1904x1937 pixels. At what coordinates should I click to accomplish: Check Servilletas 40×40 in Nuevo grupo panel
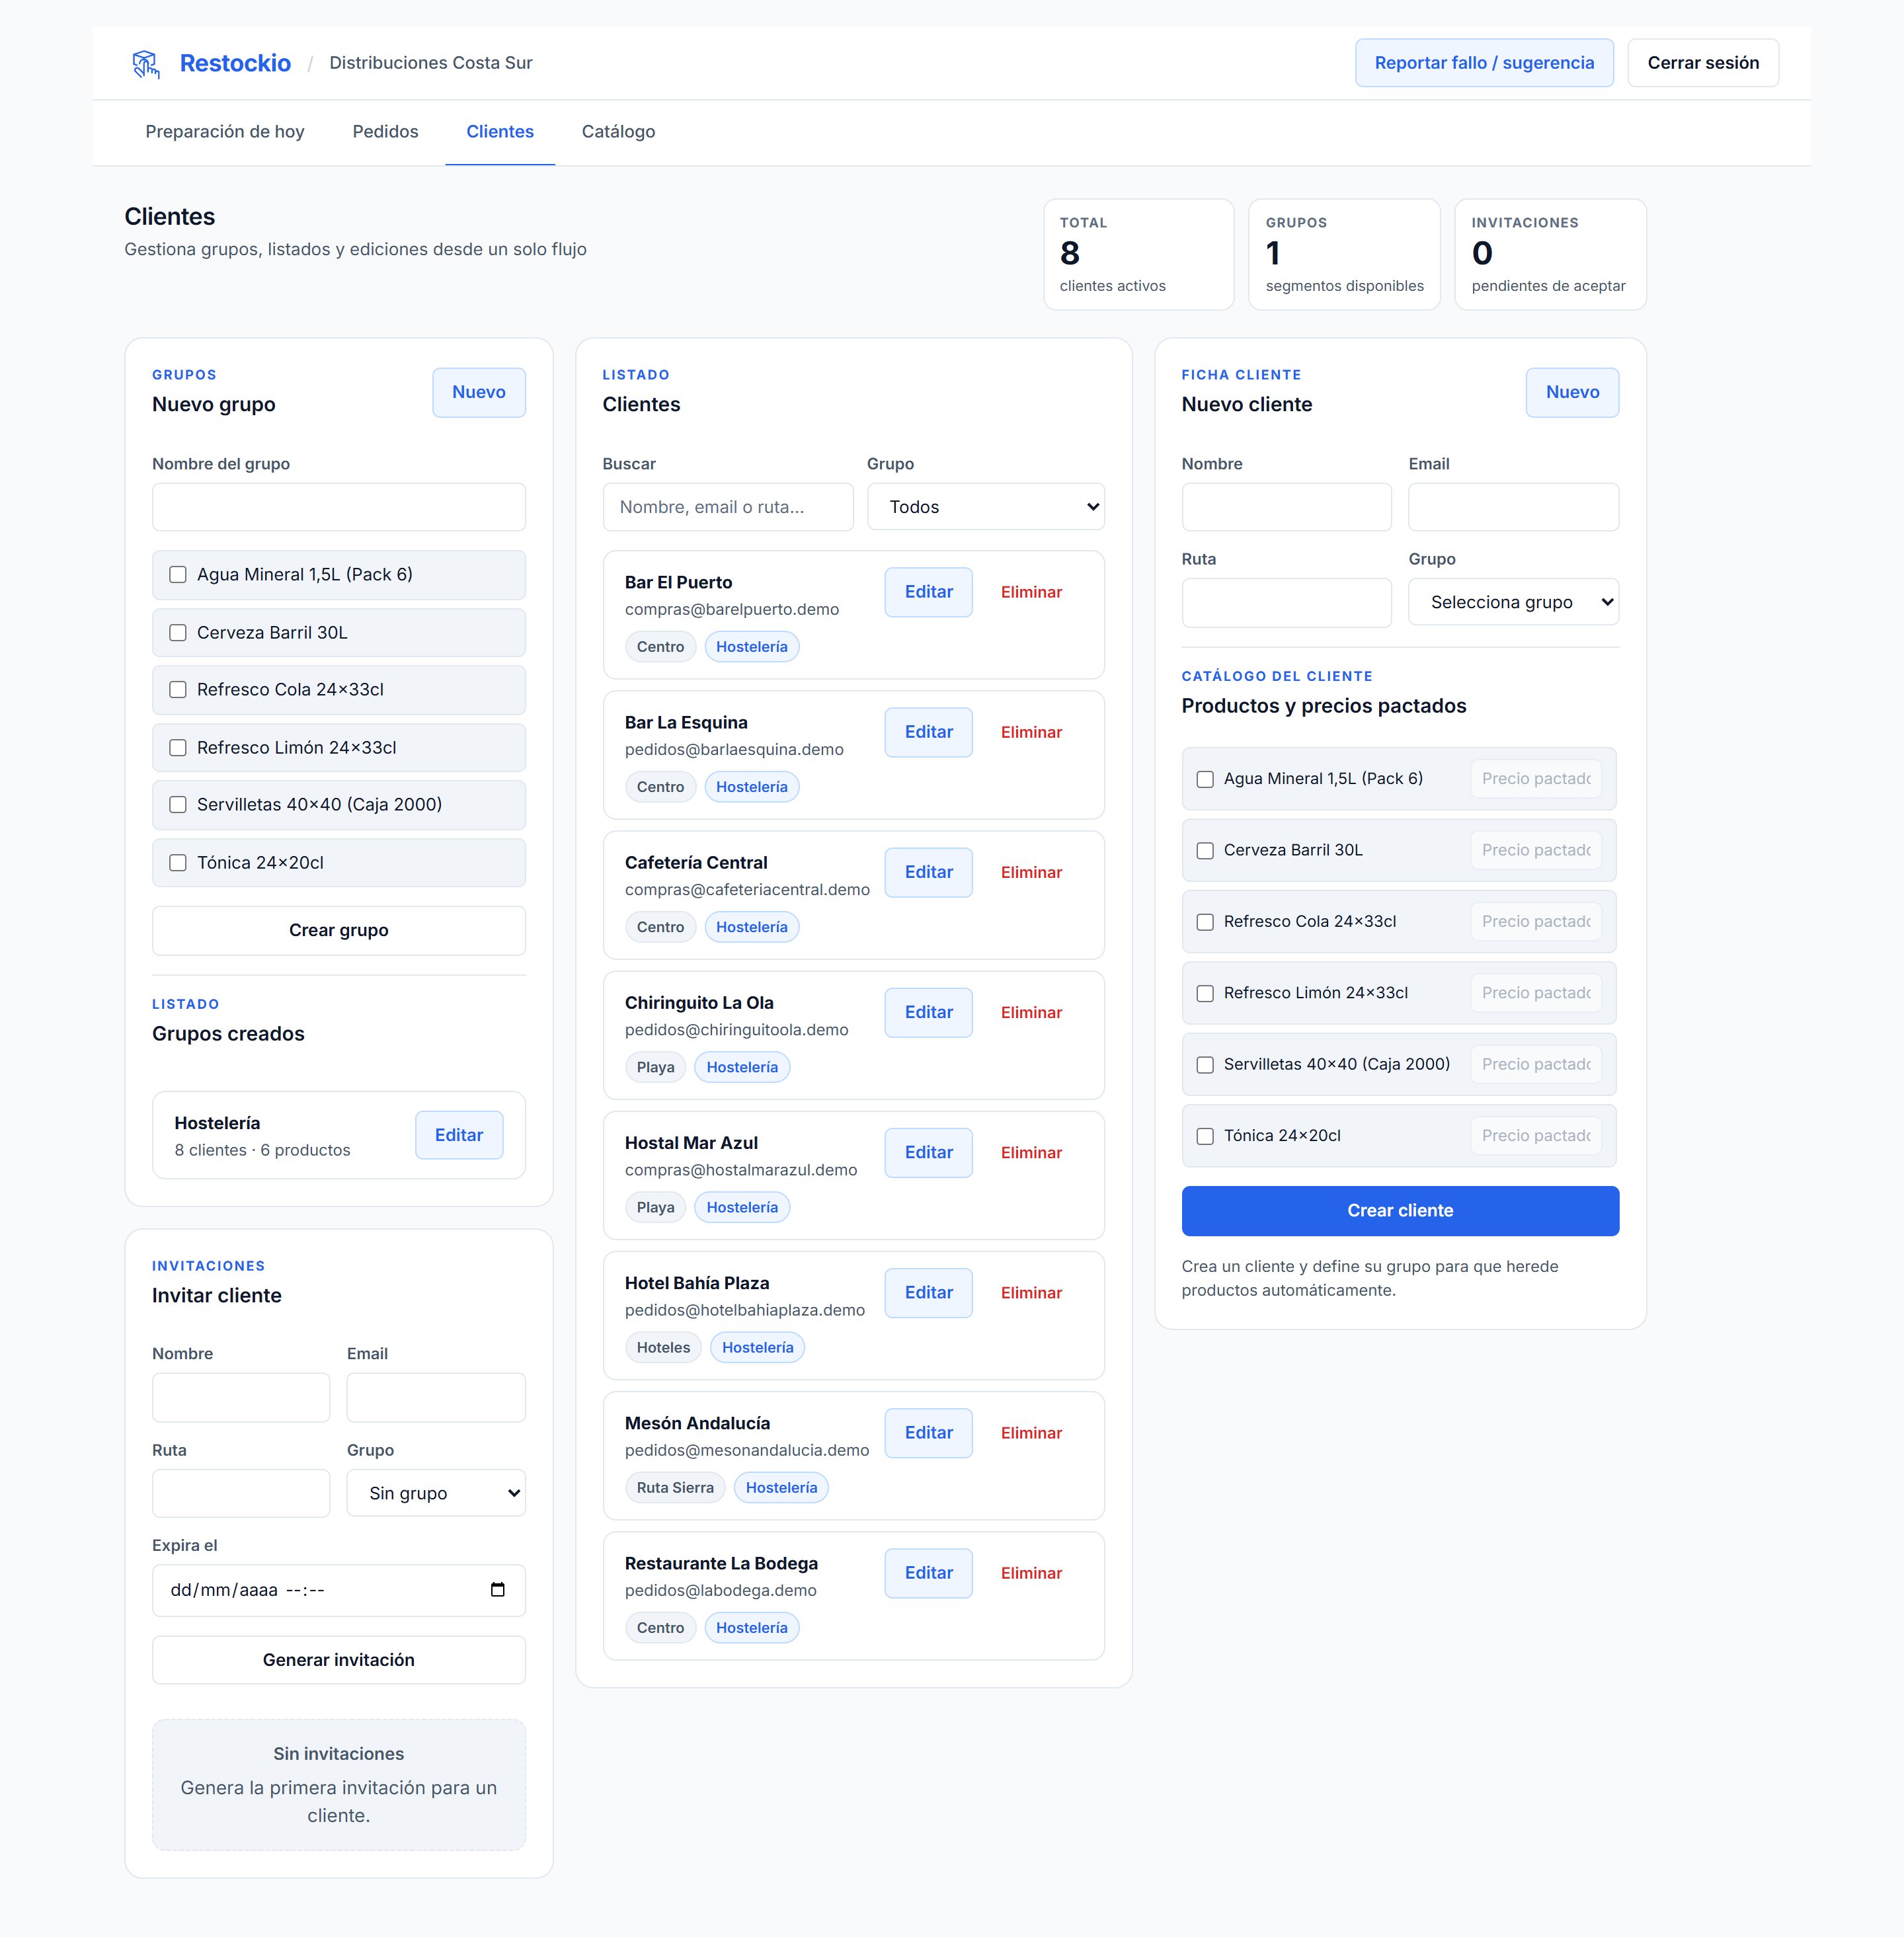(178, 804)
